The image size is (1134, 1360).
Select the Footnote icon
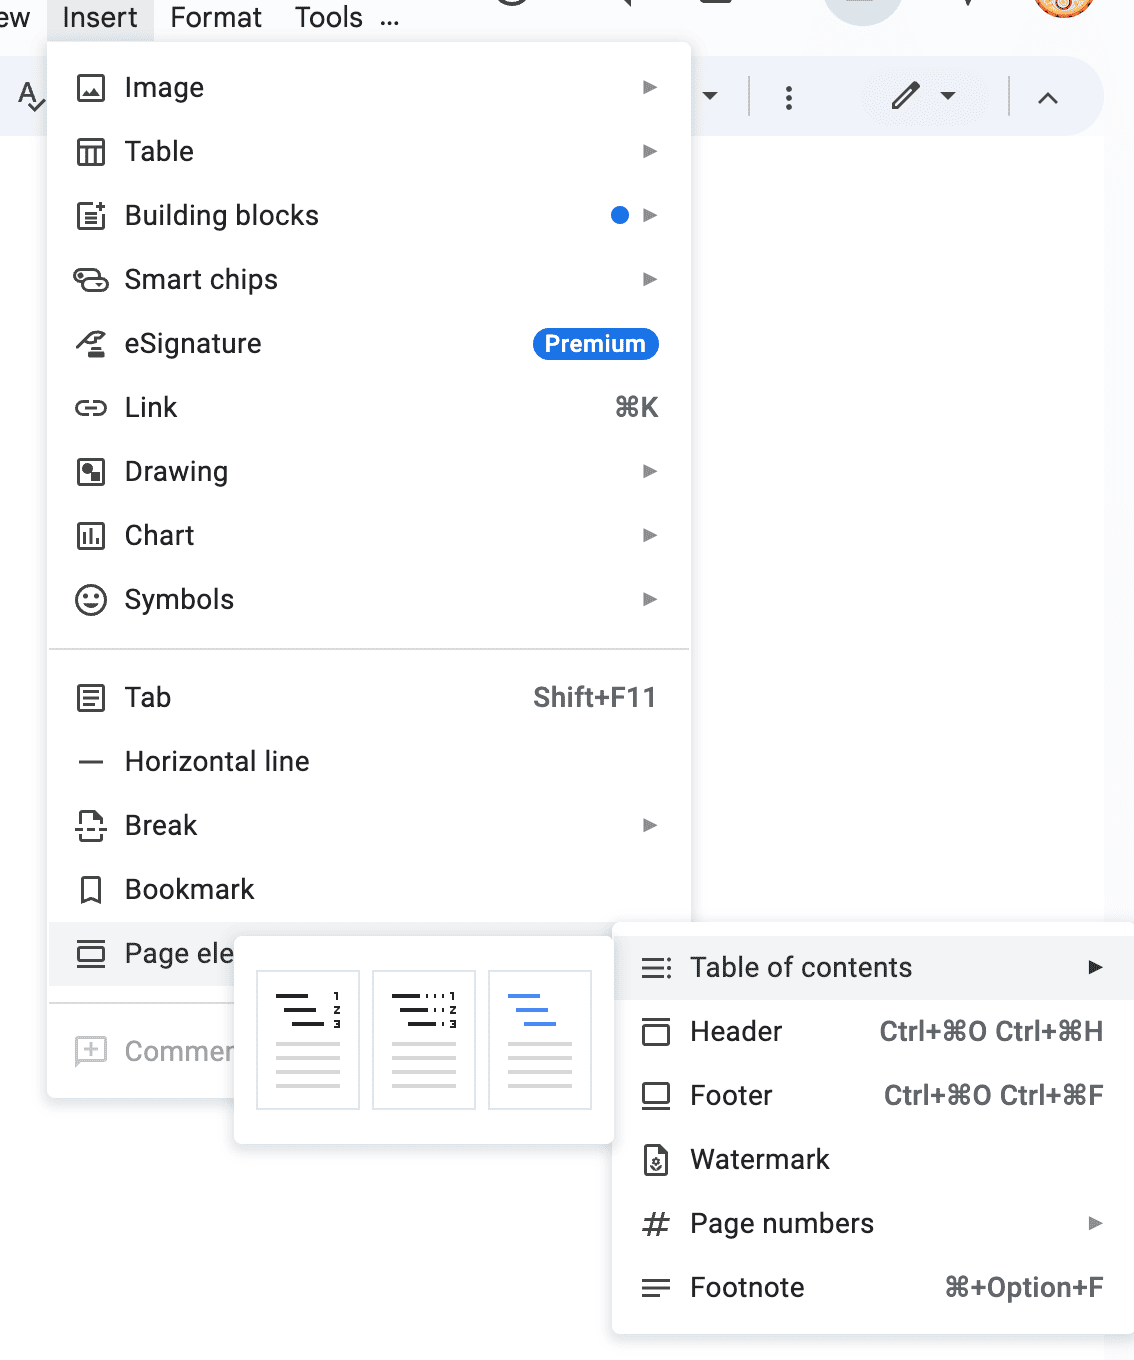pyautogui.click(x=656, y=1287)
